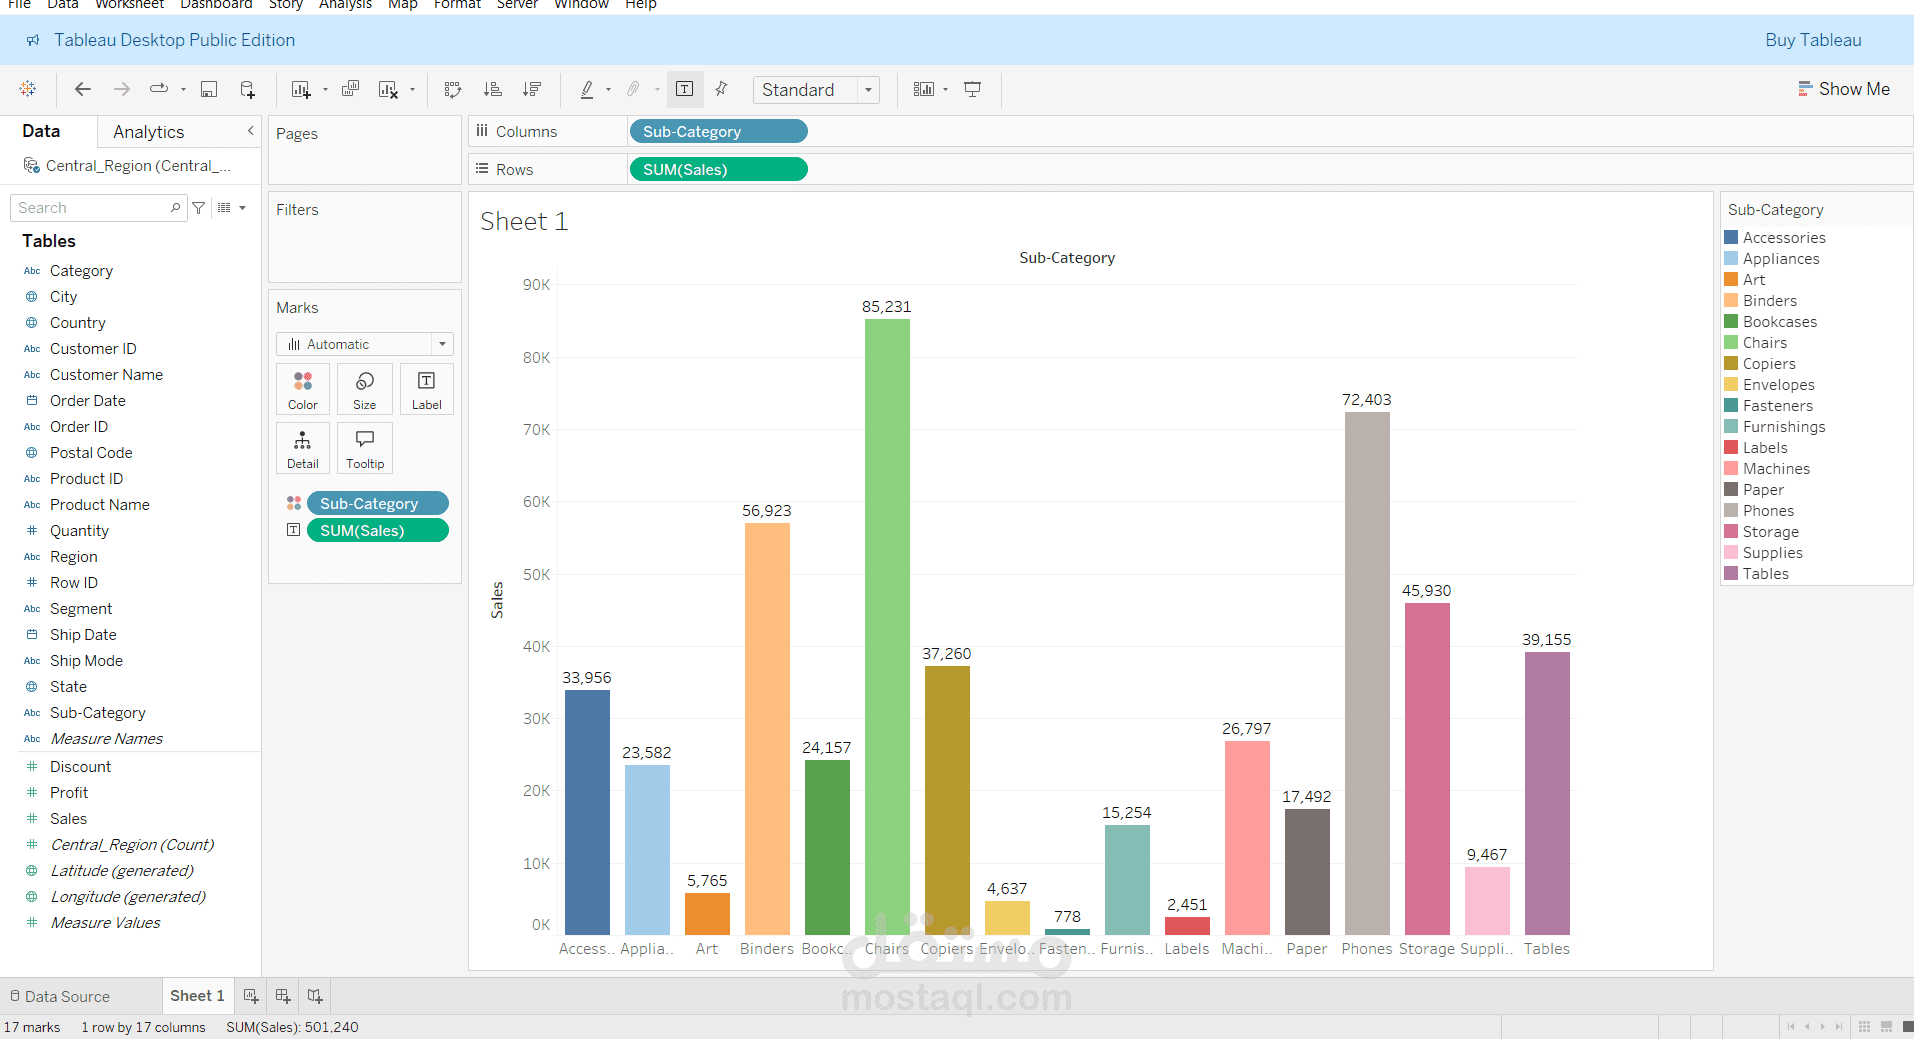Click the Replay animation icon

click(x=159, y=89)
